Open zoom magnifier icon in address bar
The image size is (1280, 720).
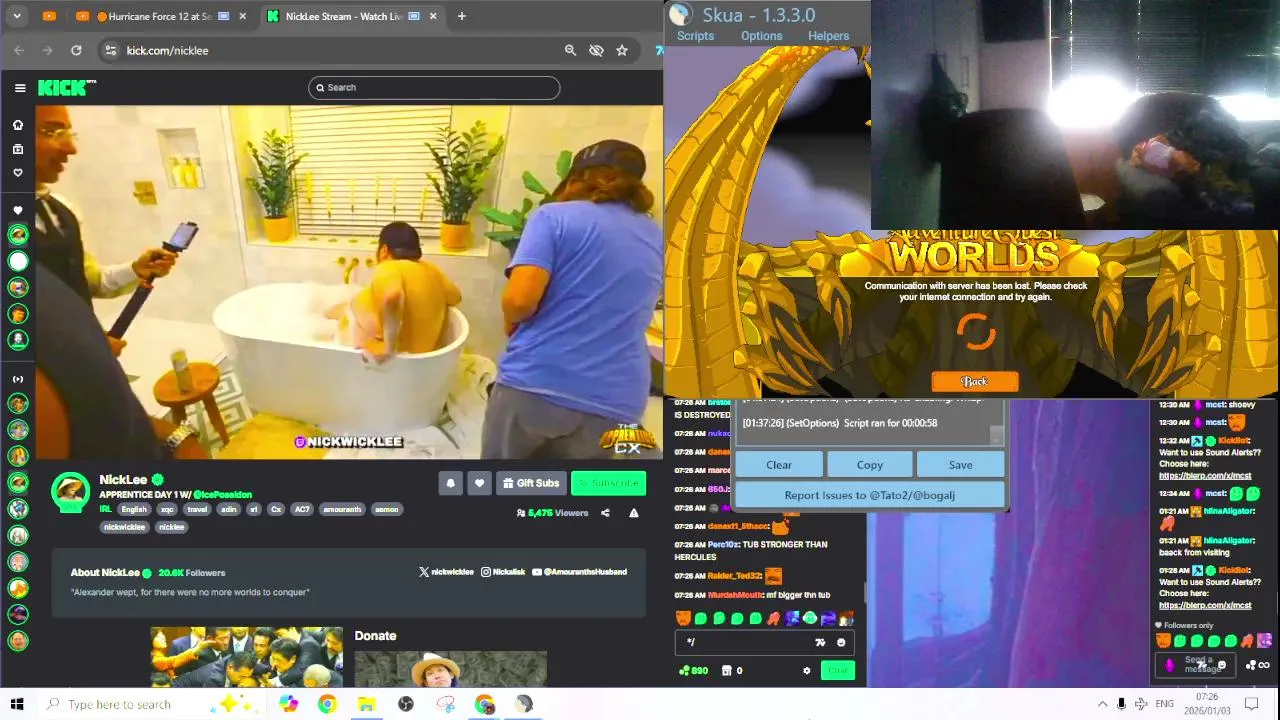[570, 50]
